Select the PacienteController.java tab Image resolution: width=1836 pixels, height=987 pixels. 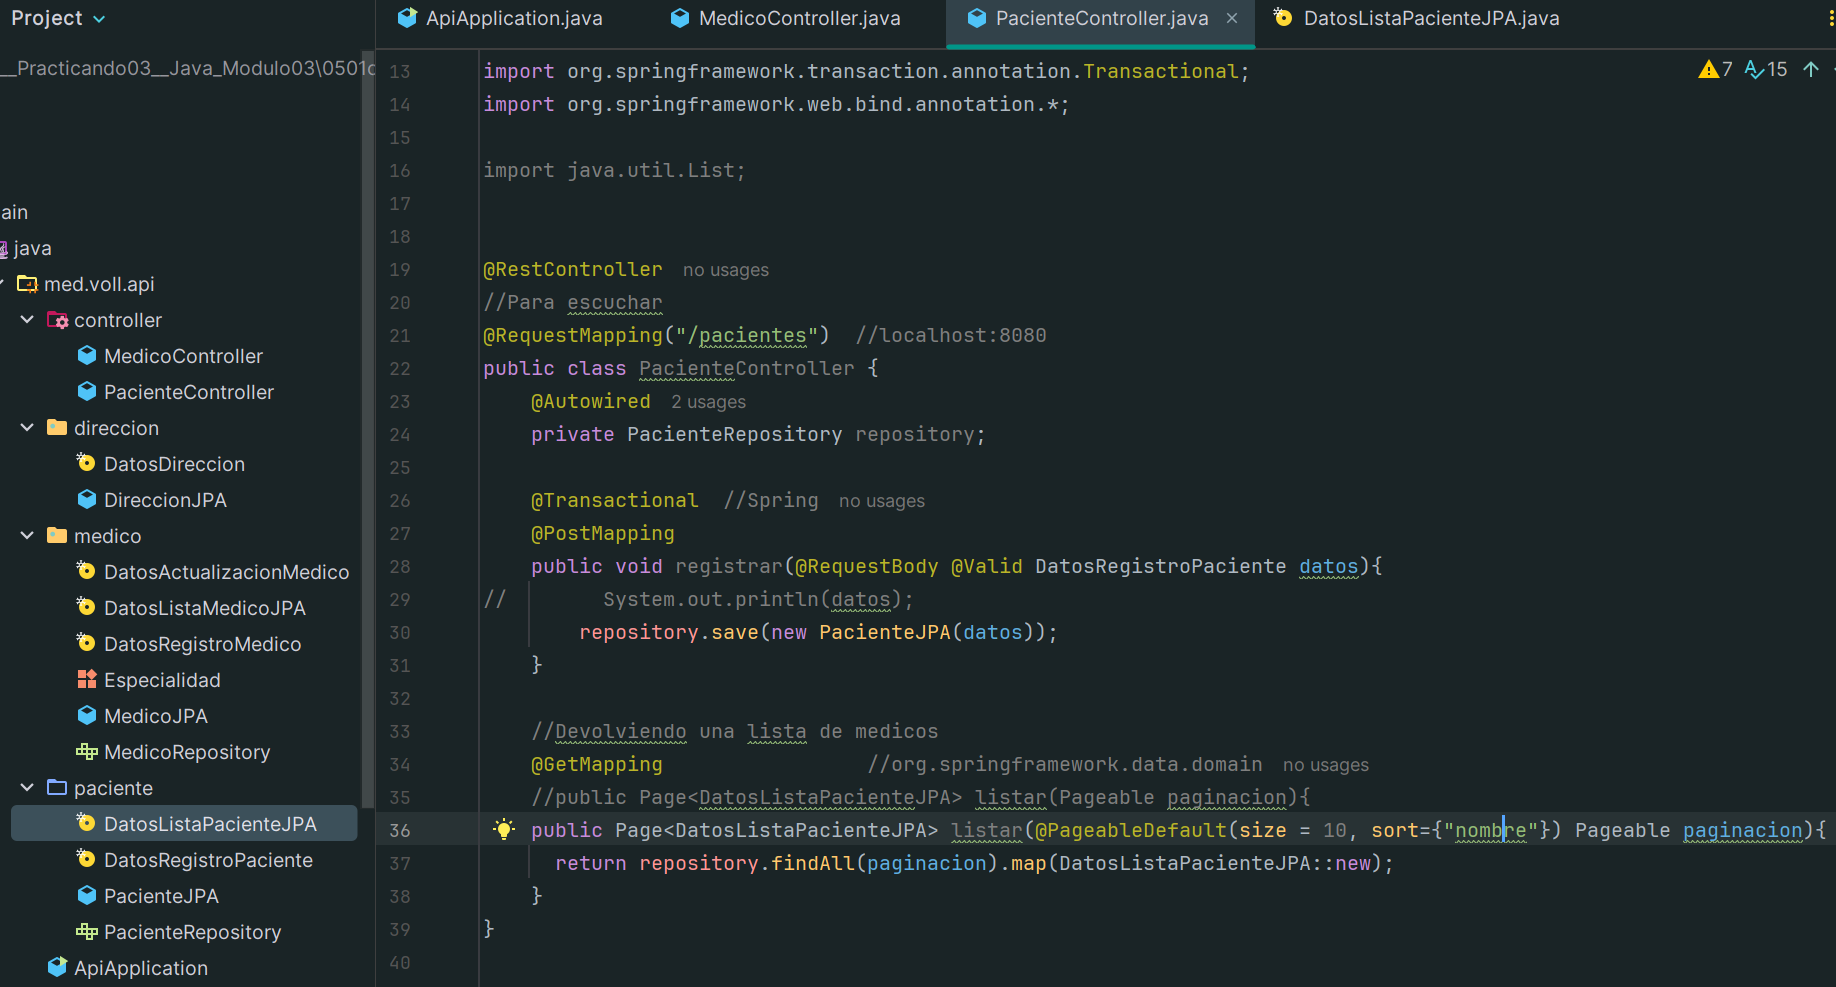pyautogui.click(x=1101, y=18)
